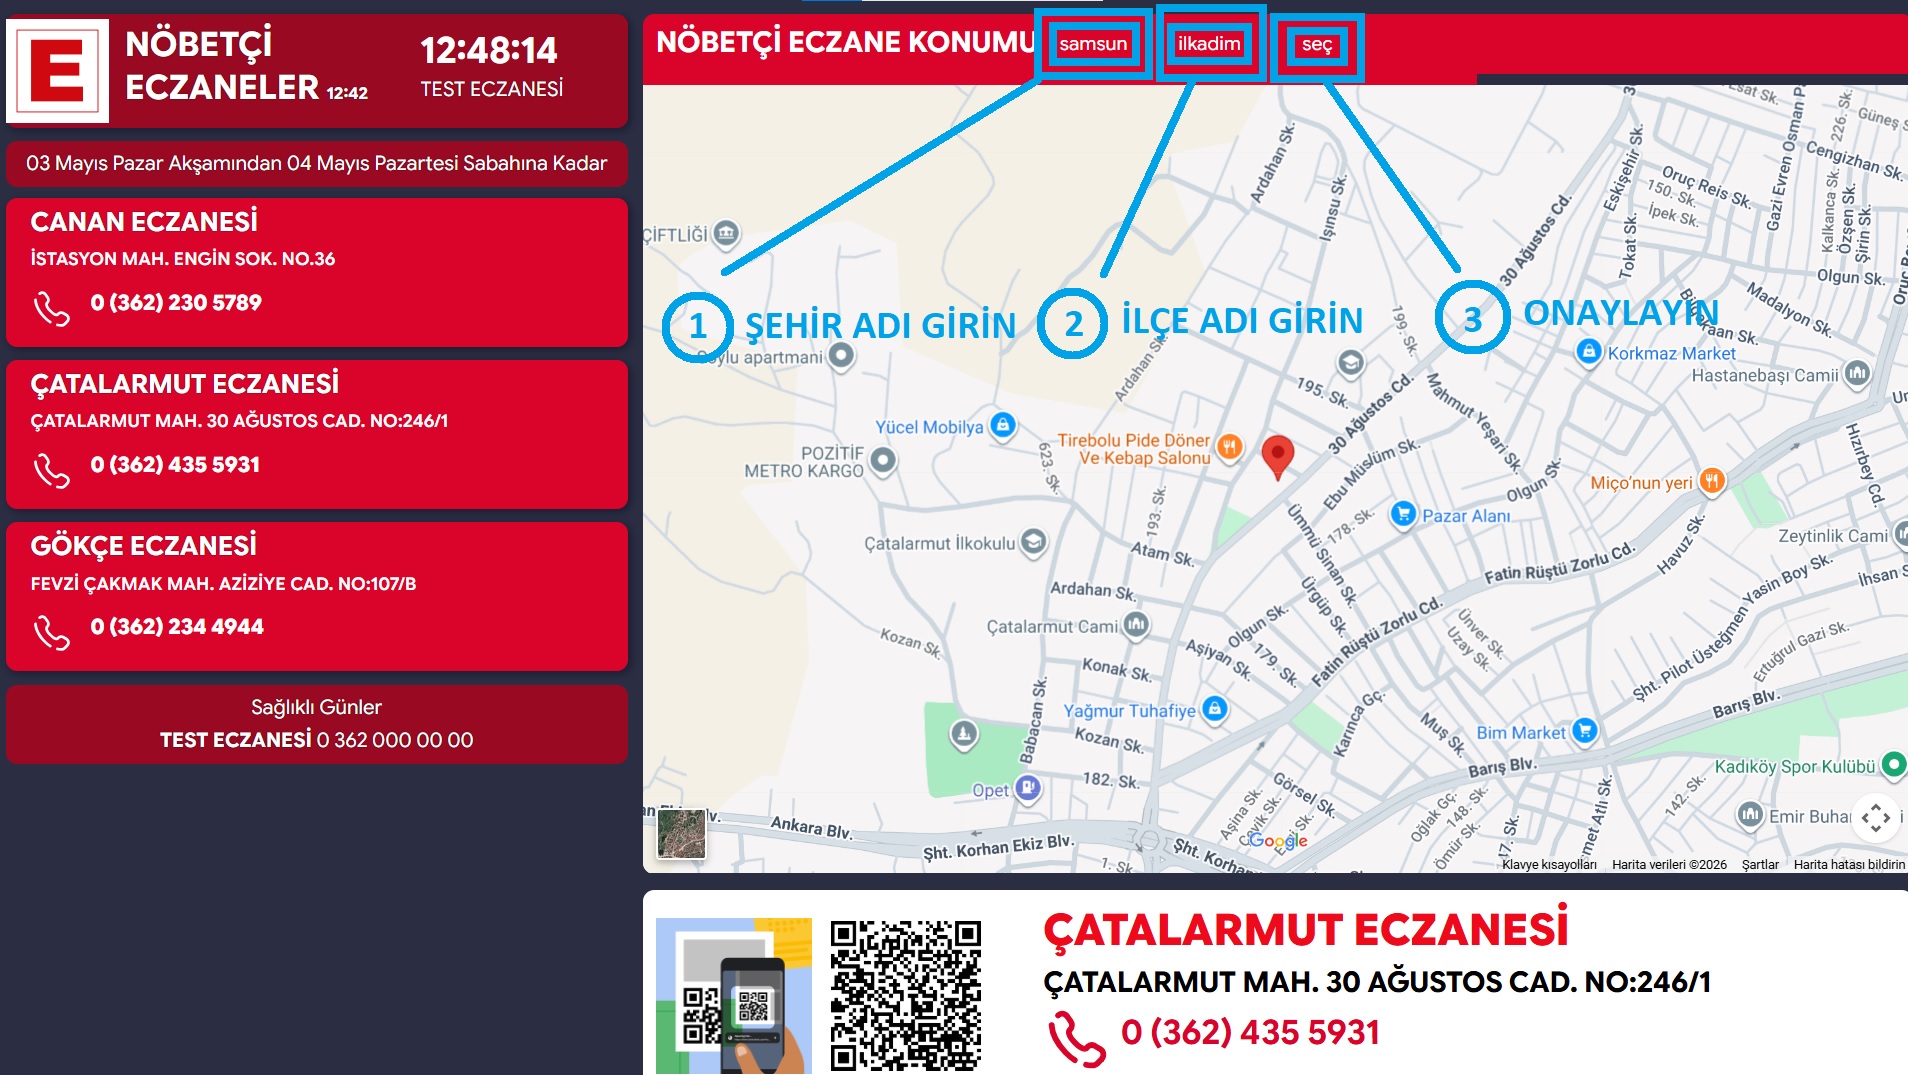Screen dimensions: 1908x1075
Task: Click the Test Eczanesi 0 362 000 00 00 number
Action: pos(316,740)
